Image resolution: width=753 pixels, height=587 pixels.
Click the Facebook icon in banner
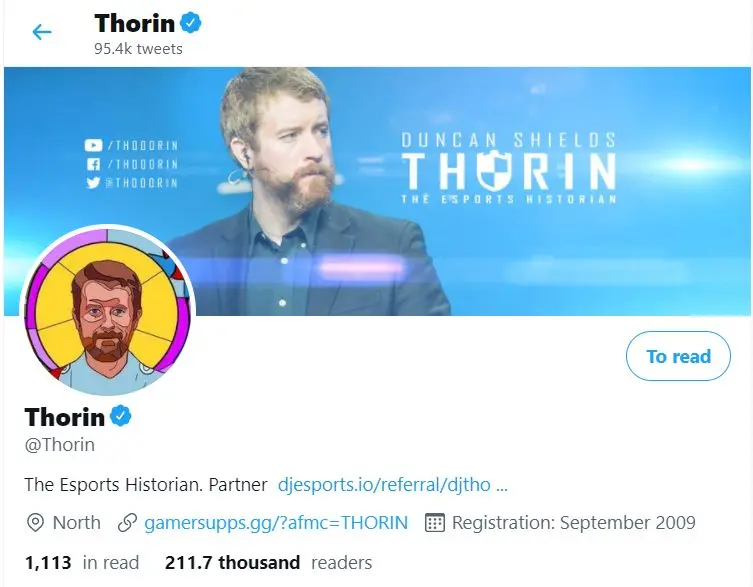(x=93, y=164)
